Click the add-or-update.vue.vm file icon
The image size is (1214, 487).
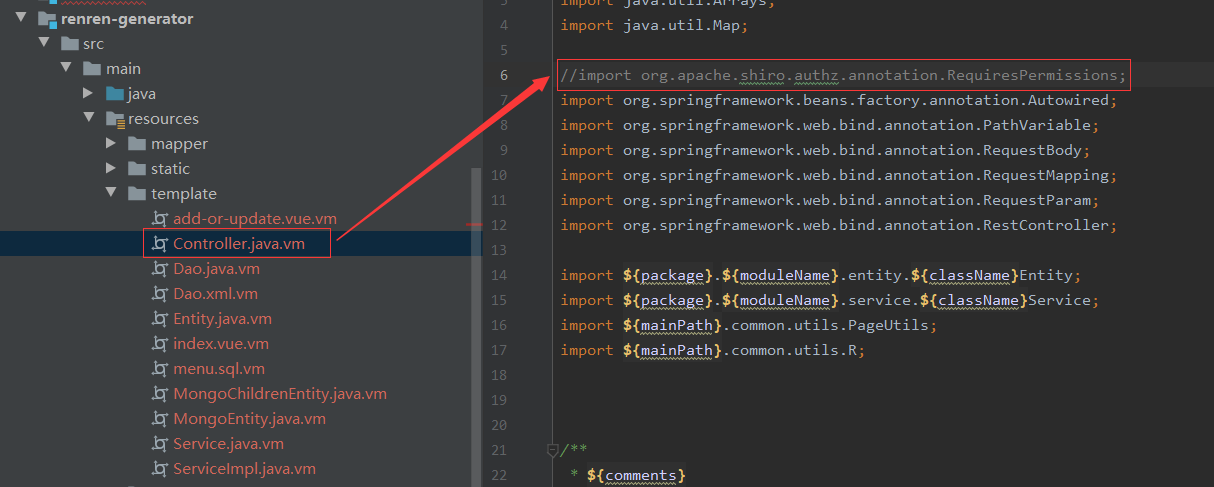tap(159, 219)
